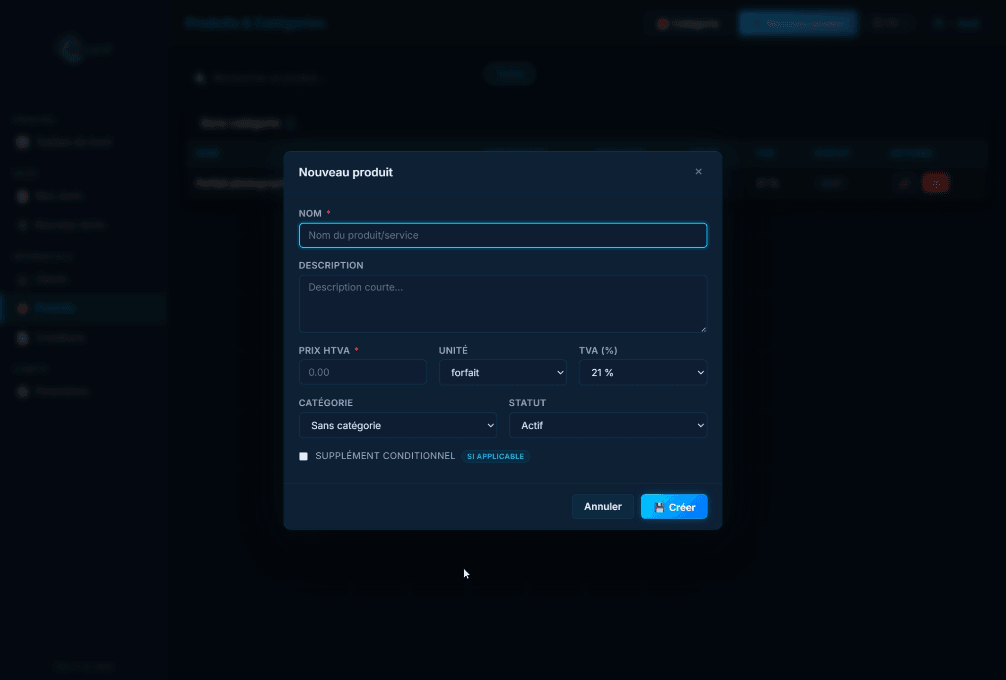This screenshot has height=680, width=1006.
Task: Click the SI APPLICABLE badge next to the checkbox
Action: pos(495,456)
